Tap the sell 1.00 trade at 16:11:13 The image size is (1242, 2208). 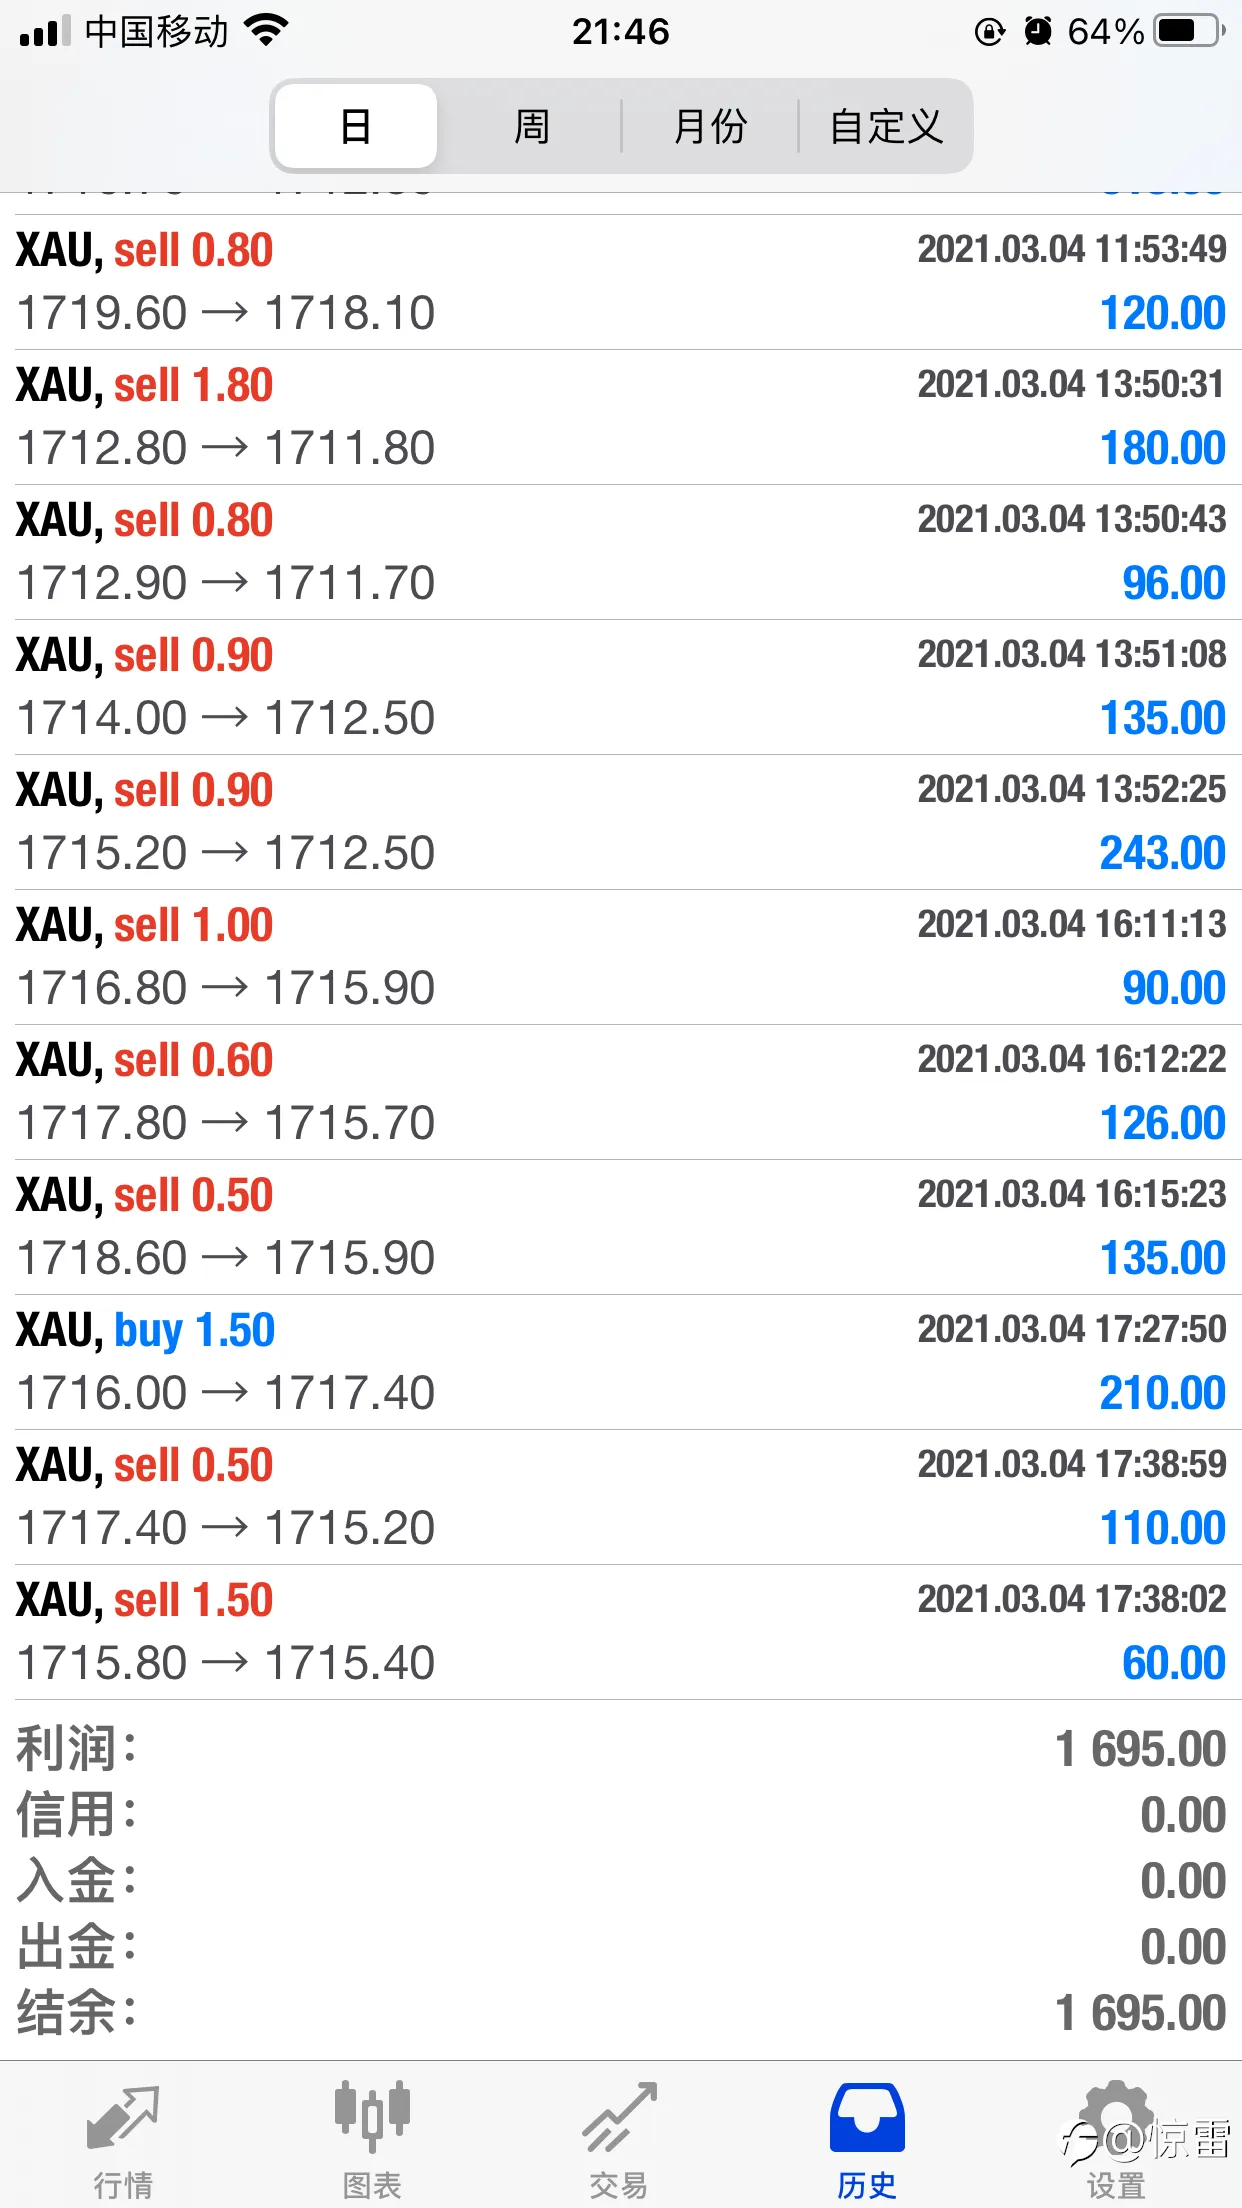click(621, 957)
